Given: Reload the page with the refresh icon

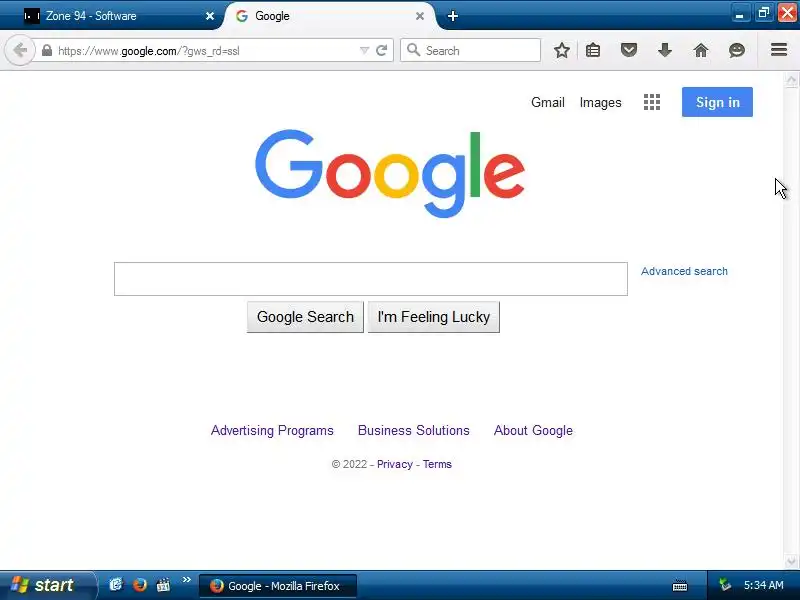Looking at the screenshot, I should pyautogui.click(x=381, y=51).
